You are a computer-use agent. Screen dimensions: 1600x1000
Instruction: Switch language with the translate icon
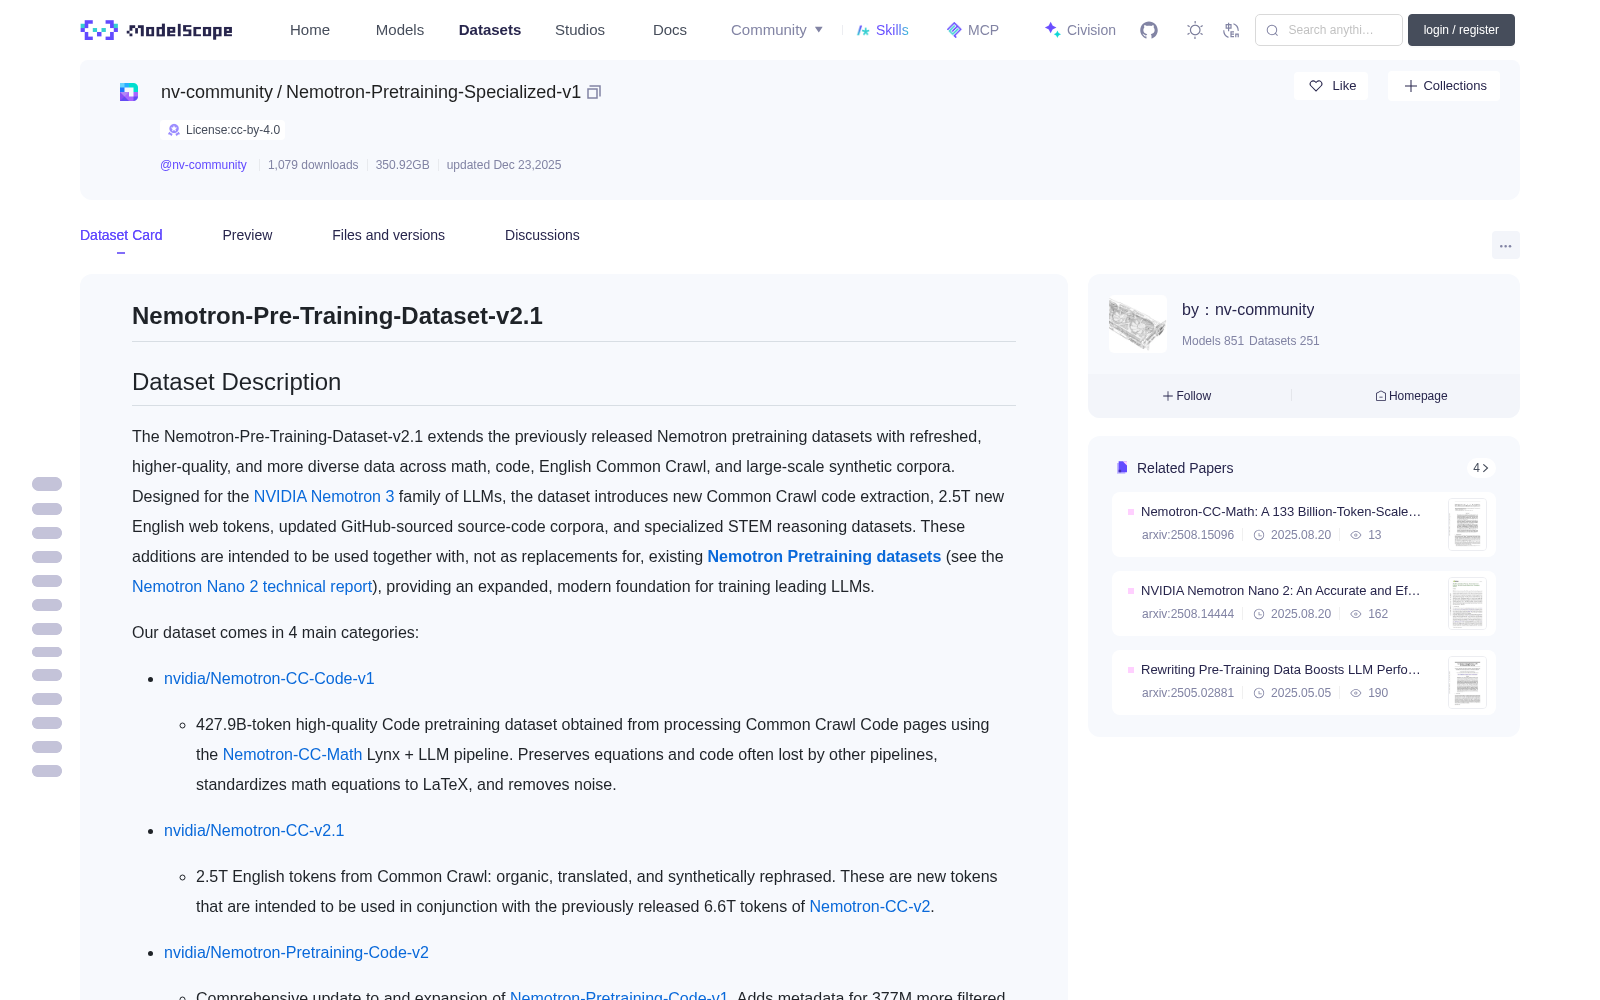[1232, 30]
